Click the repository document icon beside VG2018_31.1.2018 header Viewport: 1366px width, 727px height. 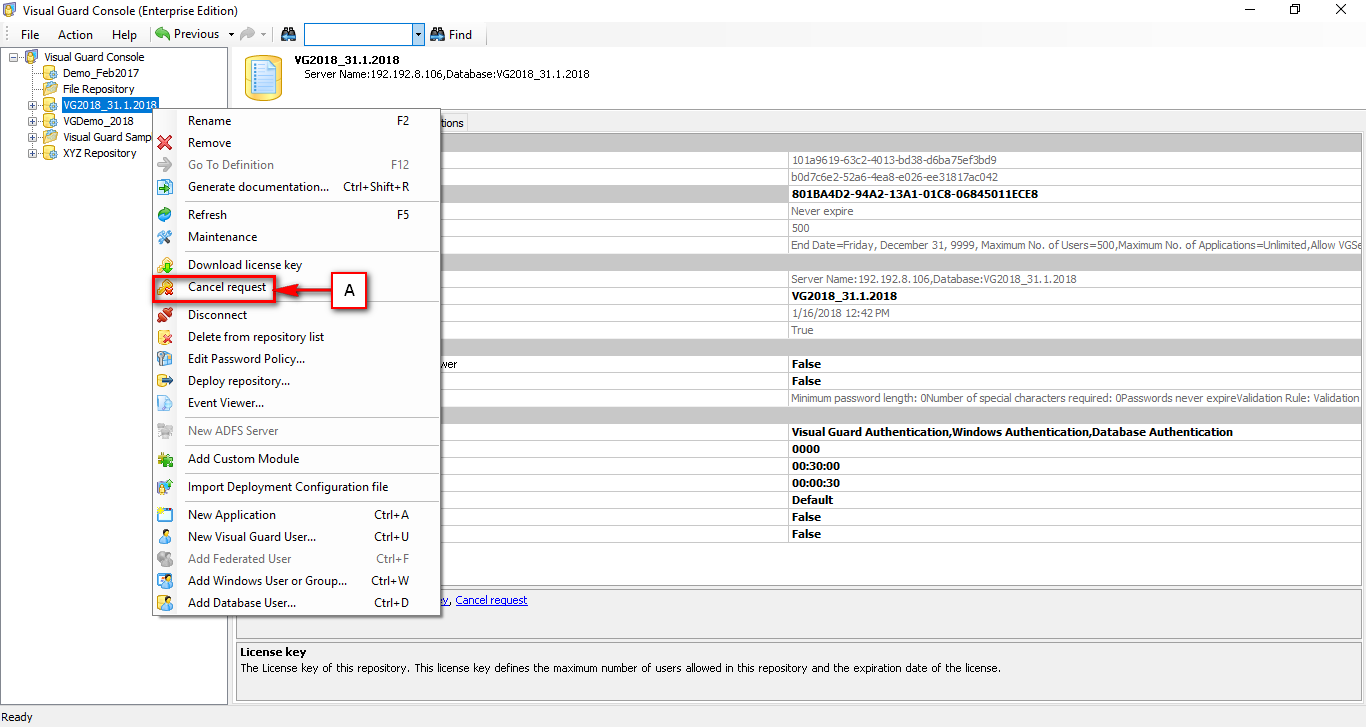[262, 74]
